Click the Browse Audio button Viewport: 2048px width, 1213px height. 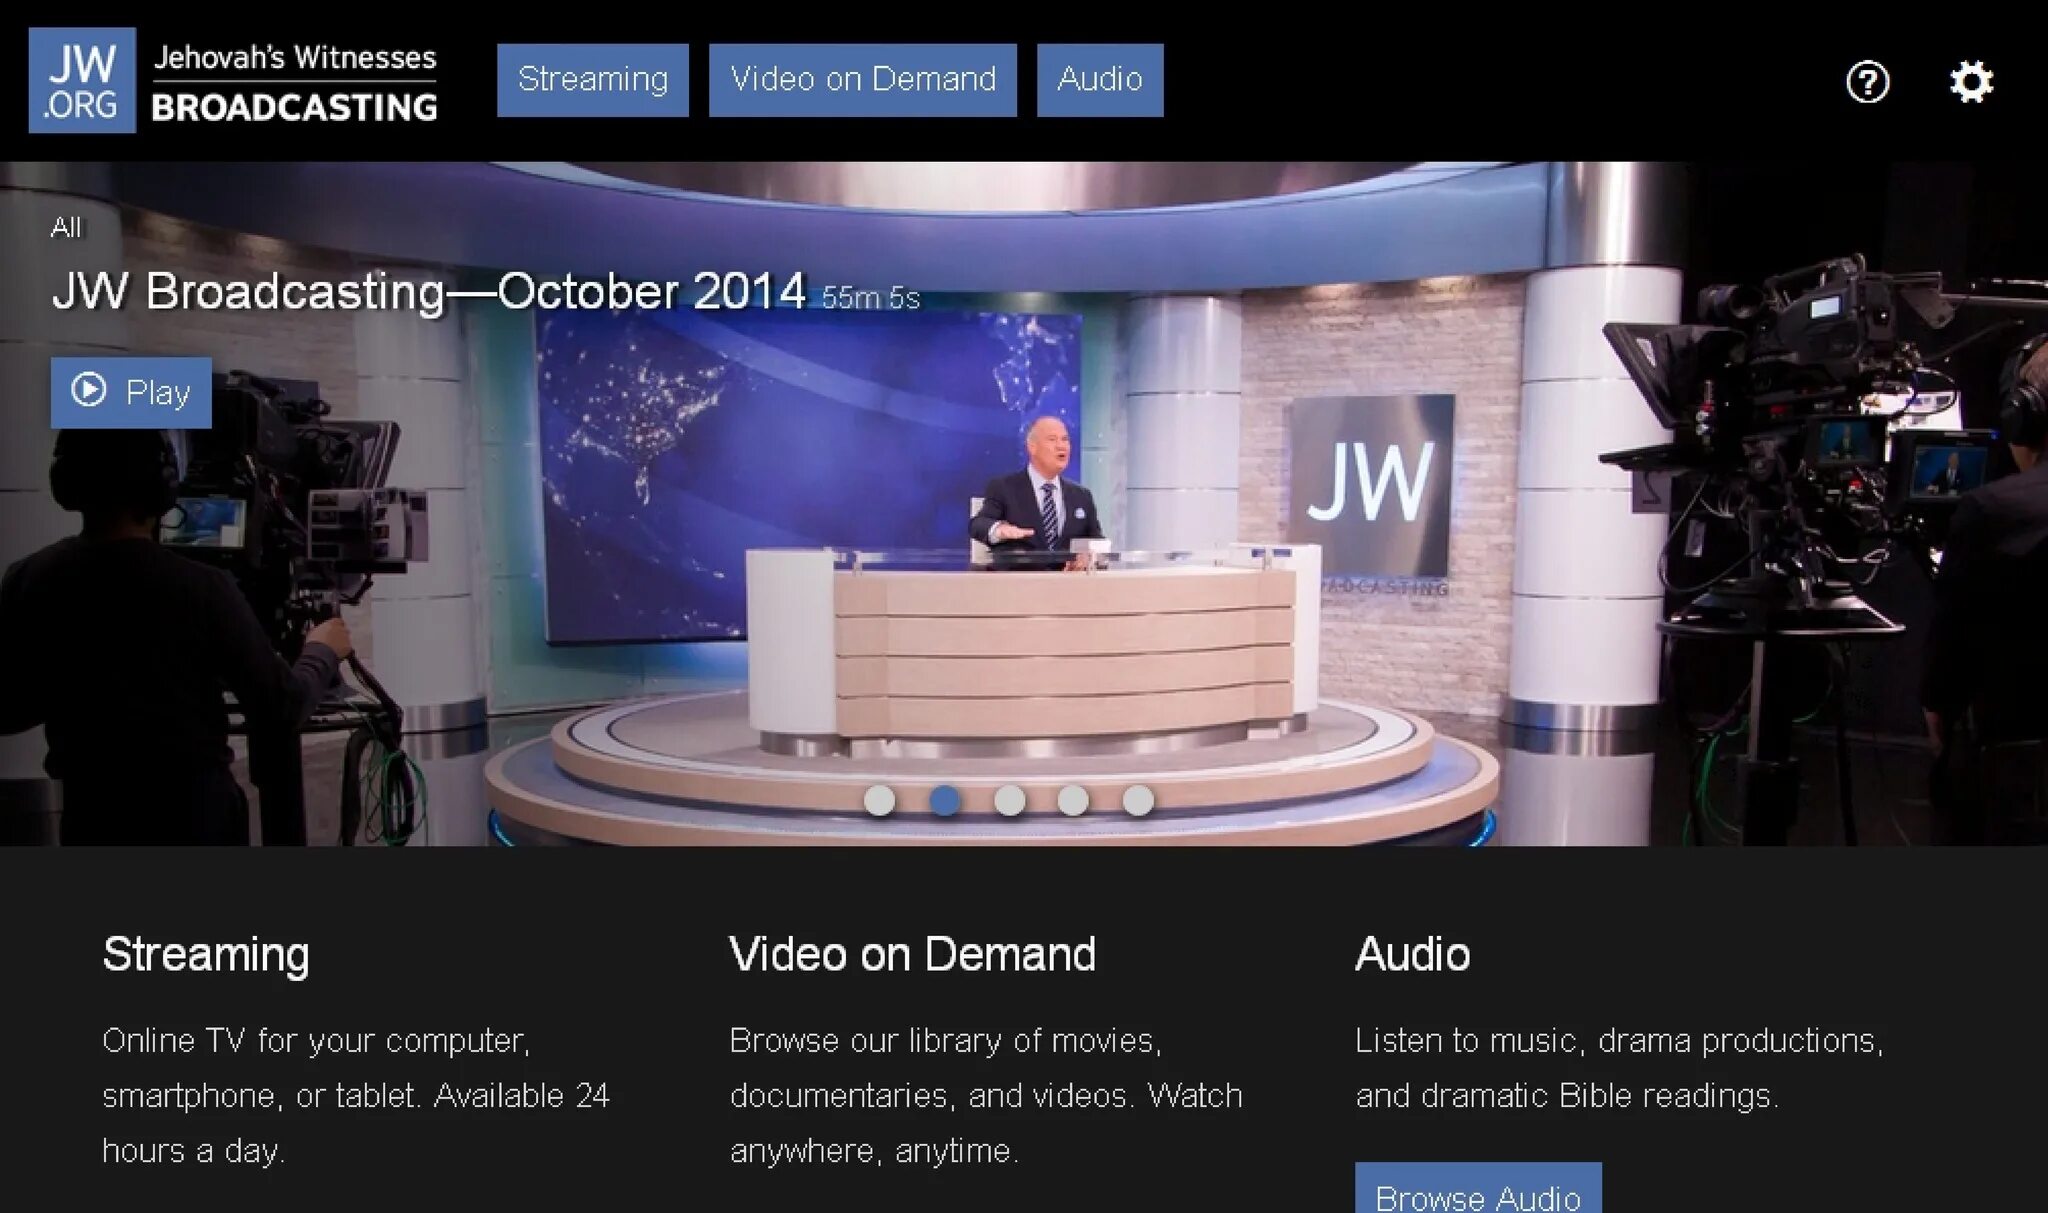point(1478,1190)
